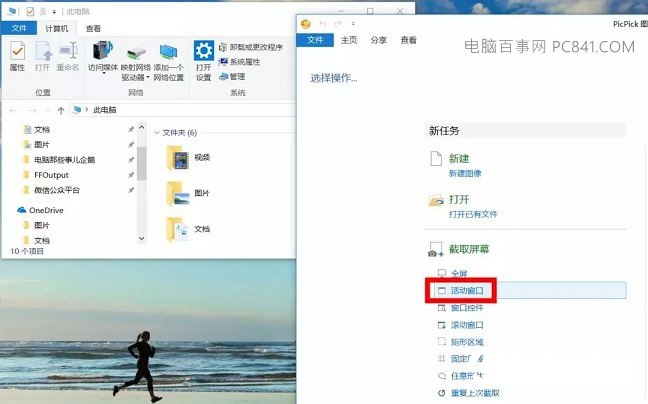Click the Explorer forward navigation arrow

(32, 110)
